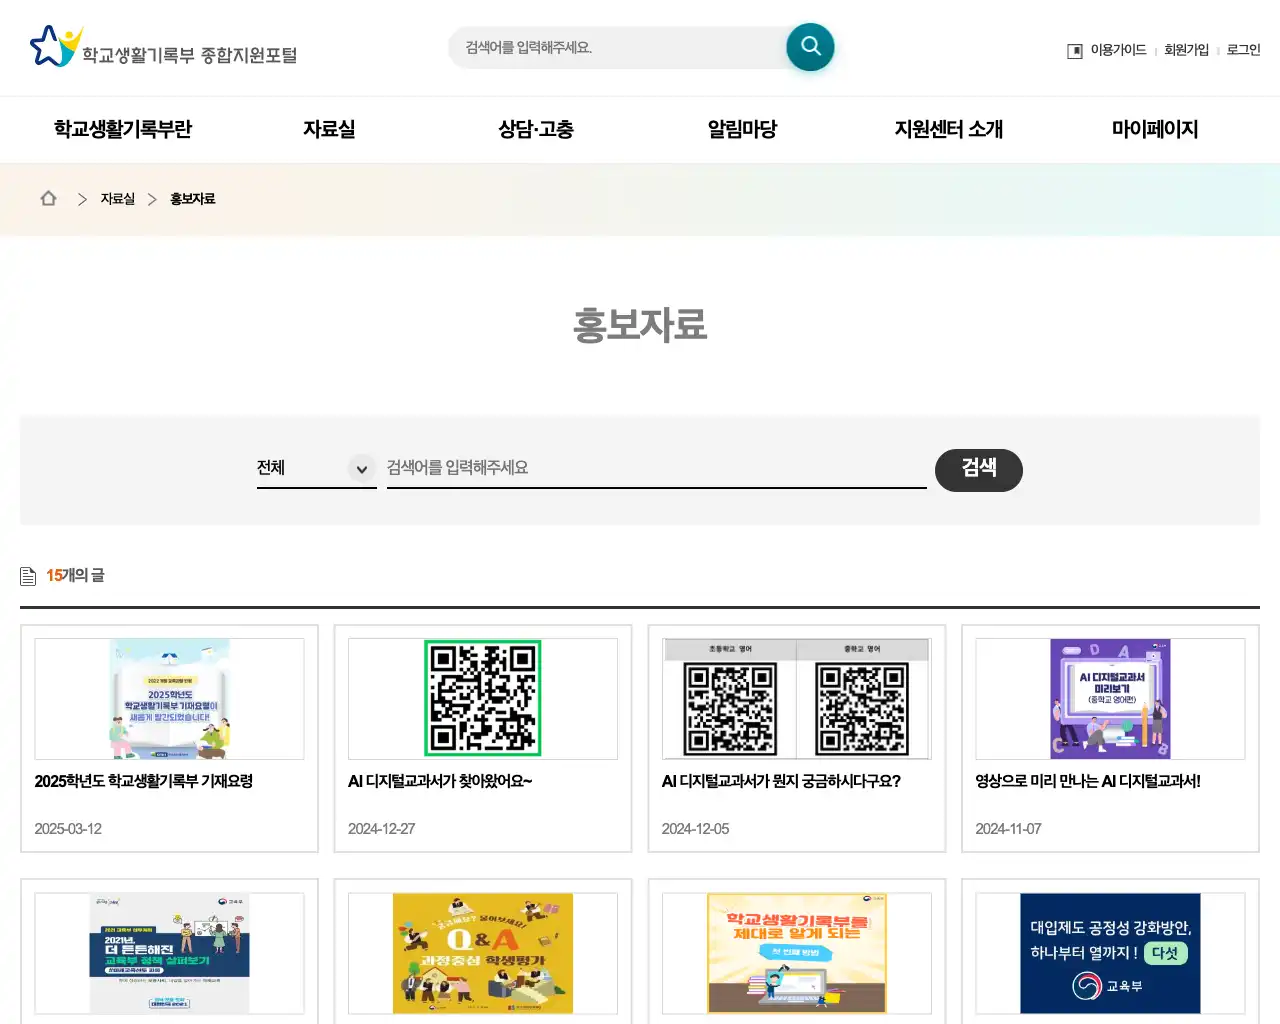Click the date 2024-12-05

(x=695, y=829)
